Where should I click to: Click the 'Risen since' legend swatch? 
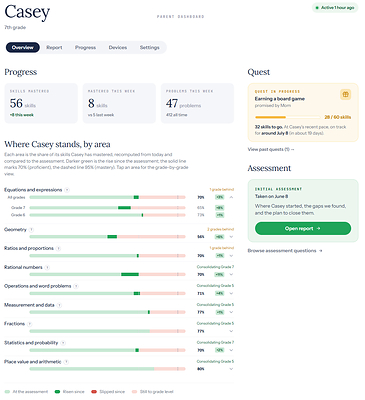pyautogui.click(x=57, y=392)
